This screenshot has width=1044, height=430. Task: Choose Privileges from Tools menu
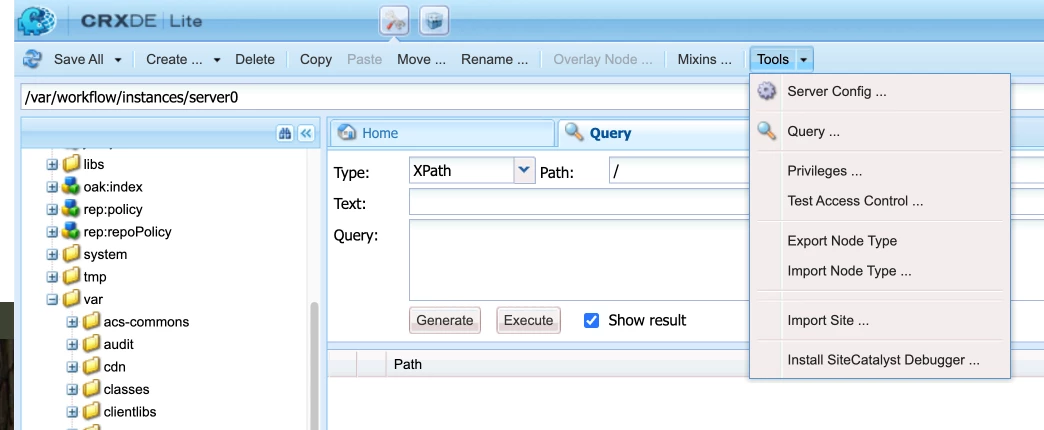click(880, 171)
